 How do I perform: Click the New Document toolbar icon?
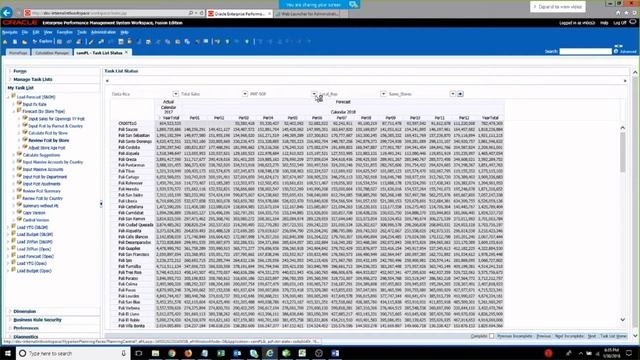coord(15,42)
